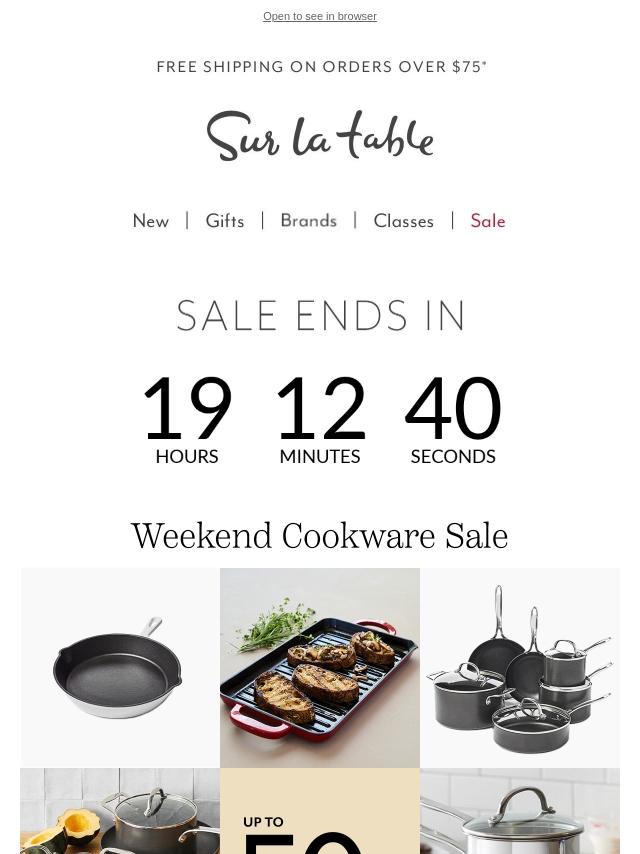Open the stainless steel lidded pot image
The height and width of the screenshot is (854, 640).
coord(520,811)
